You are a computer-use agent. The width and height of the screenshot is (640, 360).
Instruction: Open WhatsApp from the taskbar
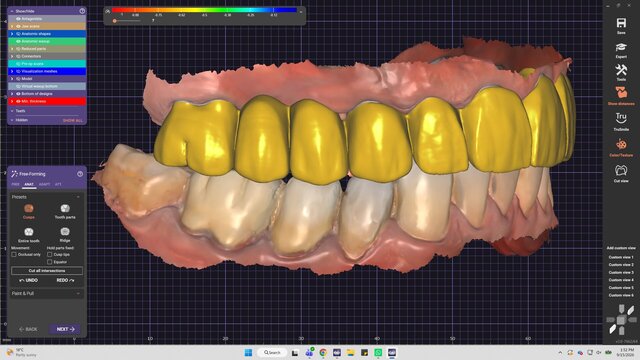(378, 353)
